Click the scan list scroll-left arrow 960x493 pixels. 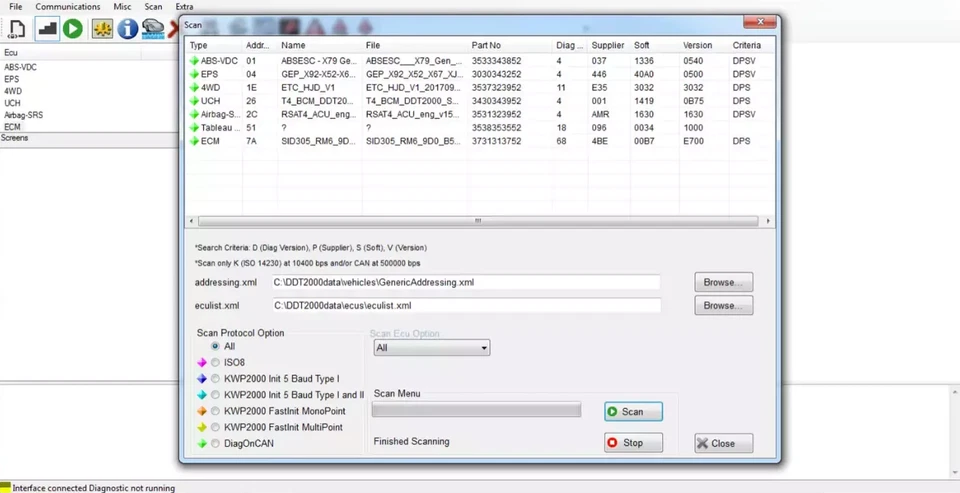pos(191,221)
